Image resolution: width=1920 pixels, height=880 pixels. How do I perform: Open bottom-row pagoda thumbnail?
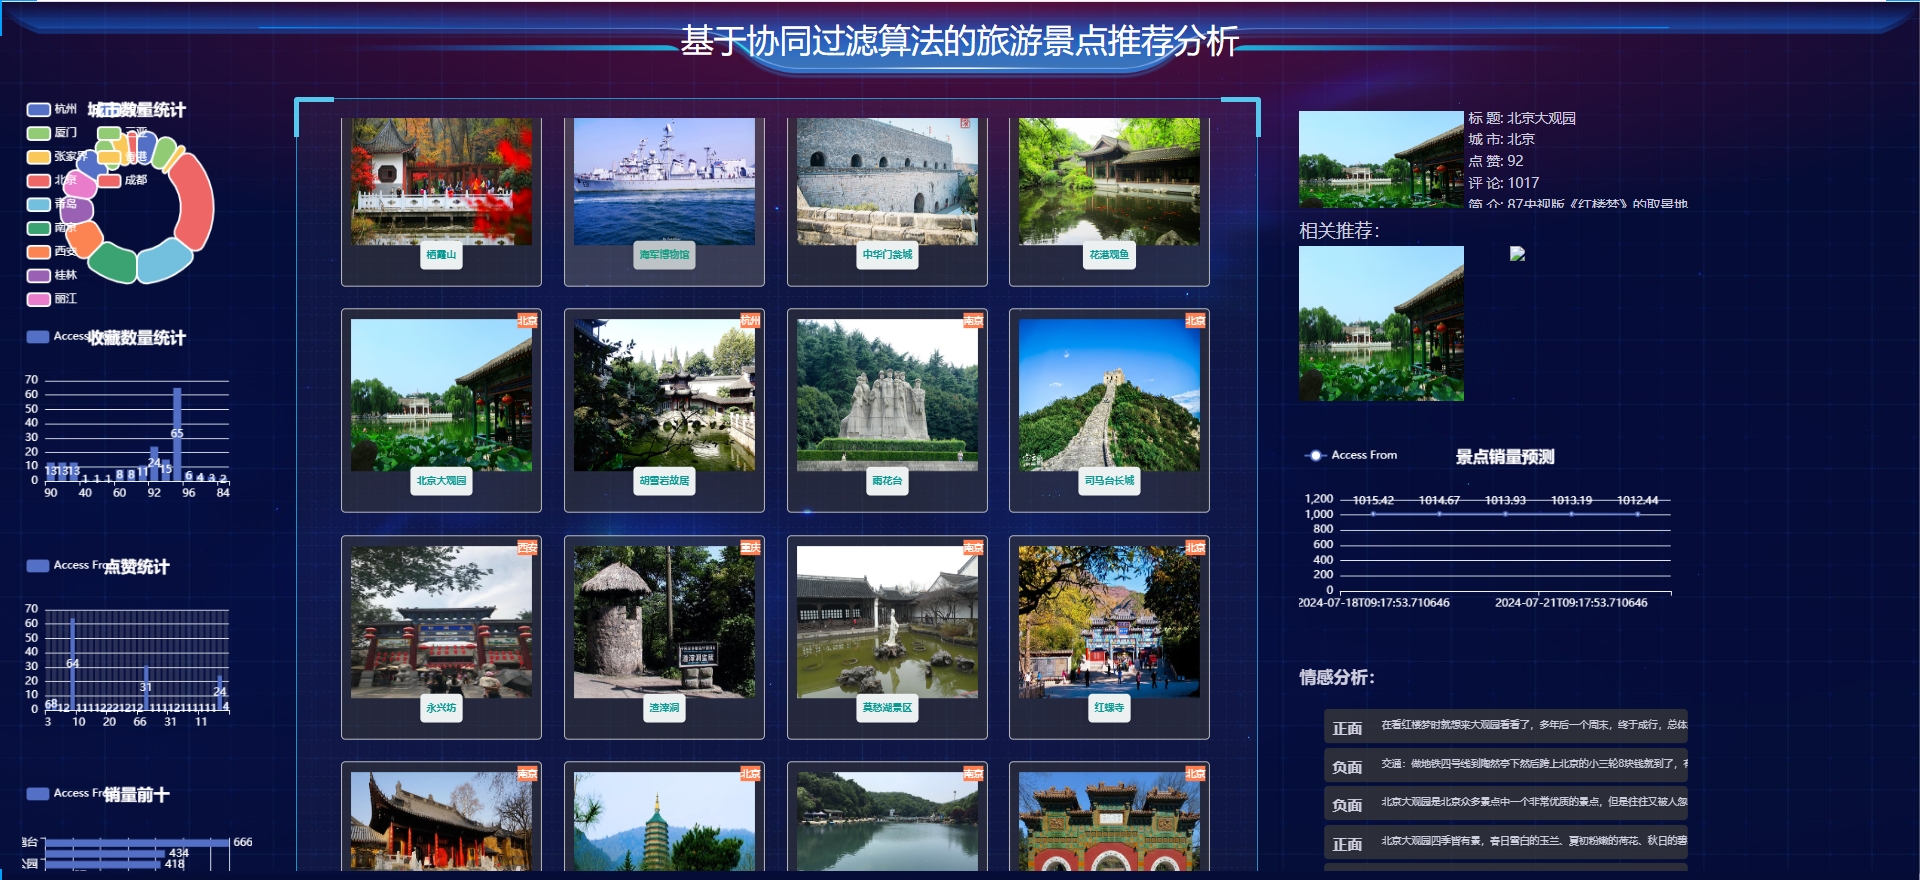pos(664,821)
